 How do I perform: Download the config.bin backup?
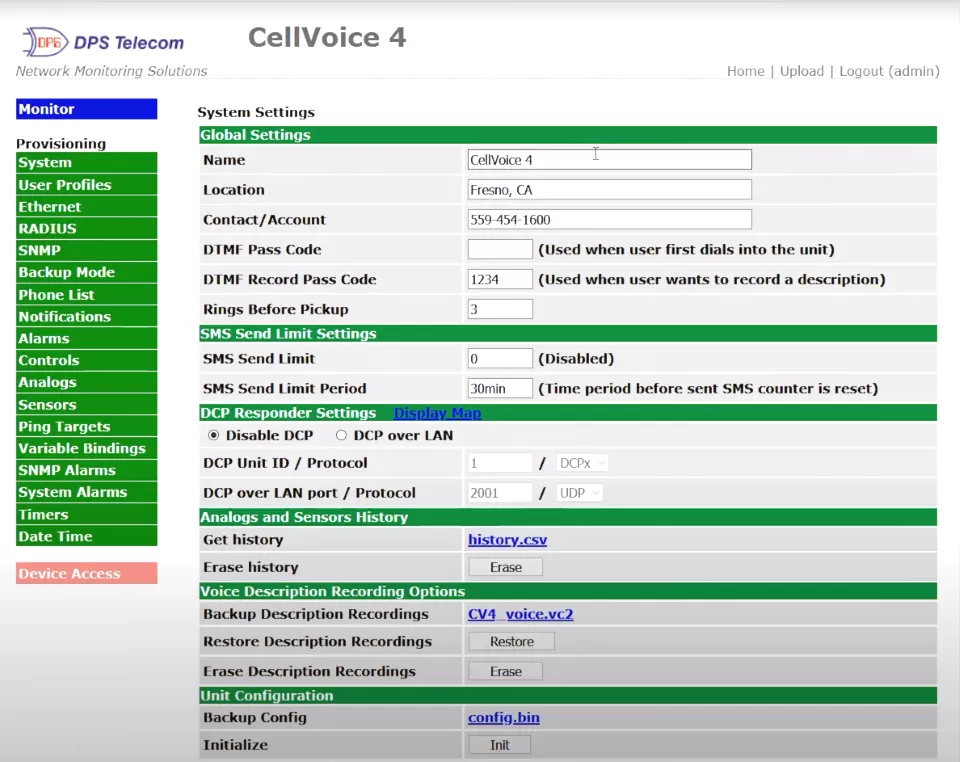(x=503, y=718)
